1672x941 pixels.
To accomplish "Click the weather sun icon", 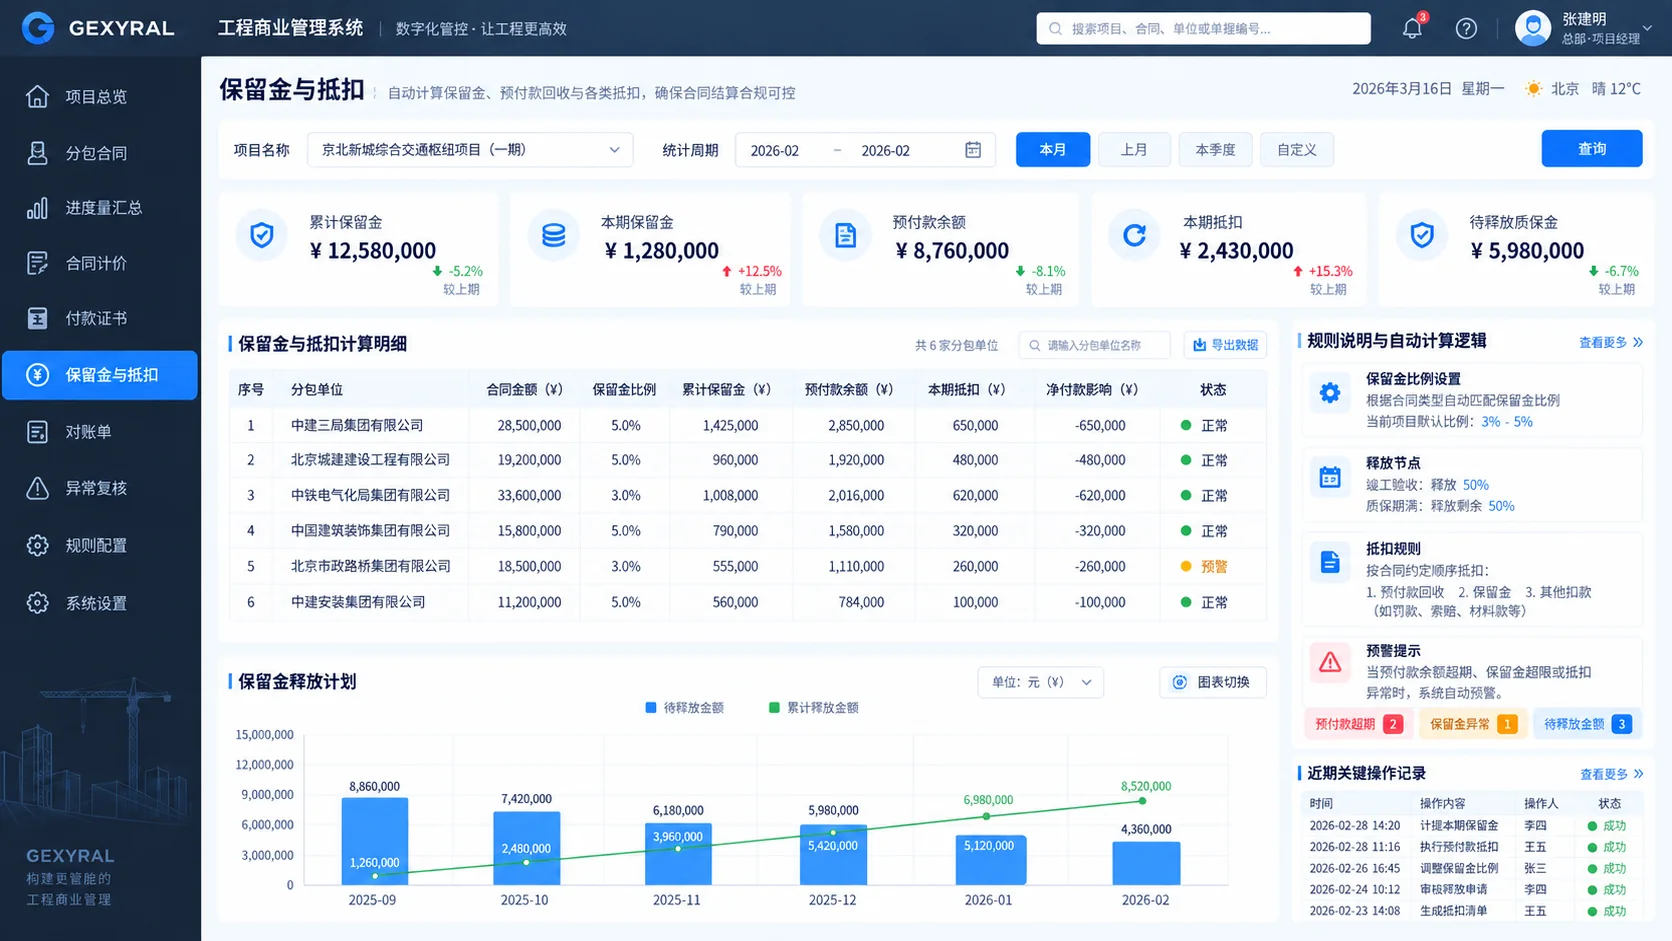I will pyautogui.click(x=1533, y=89).
